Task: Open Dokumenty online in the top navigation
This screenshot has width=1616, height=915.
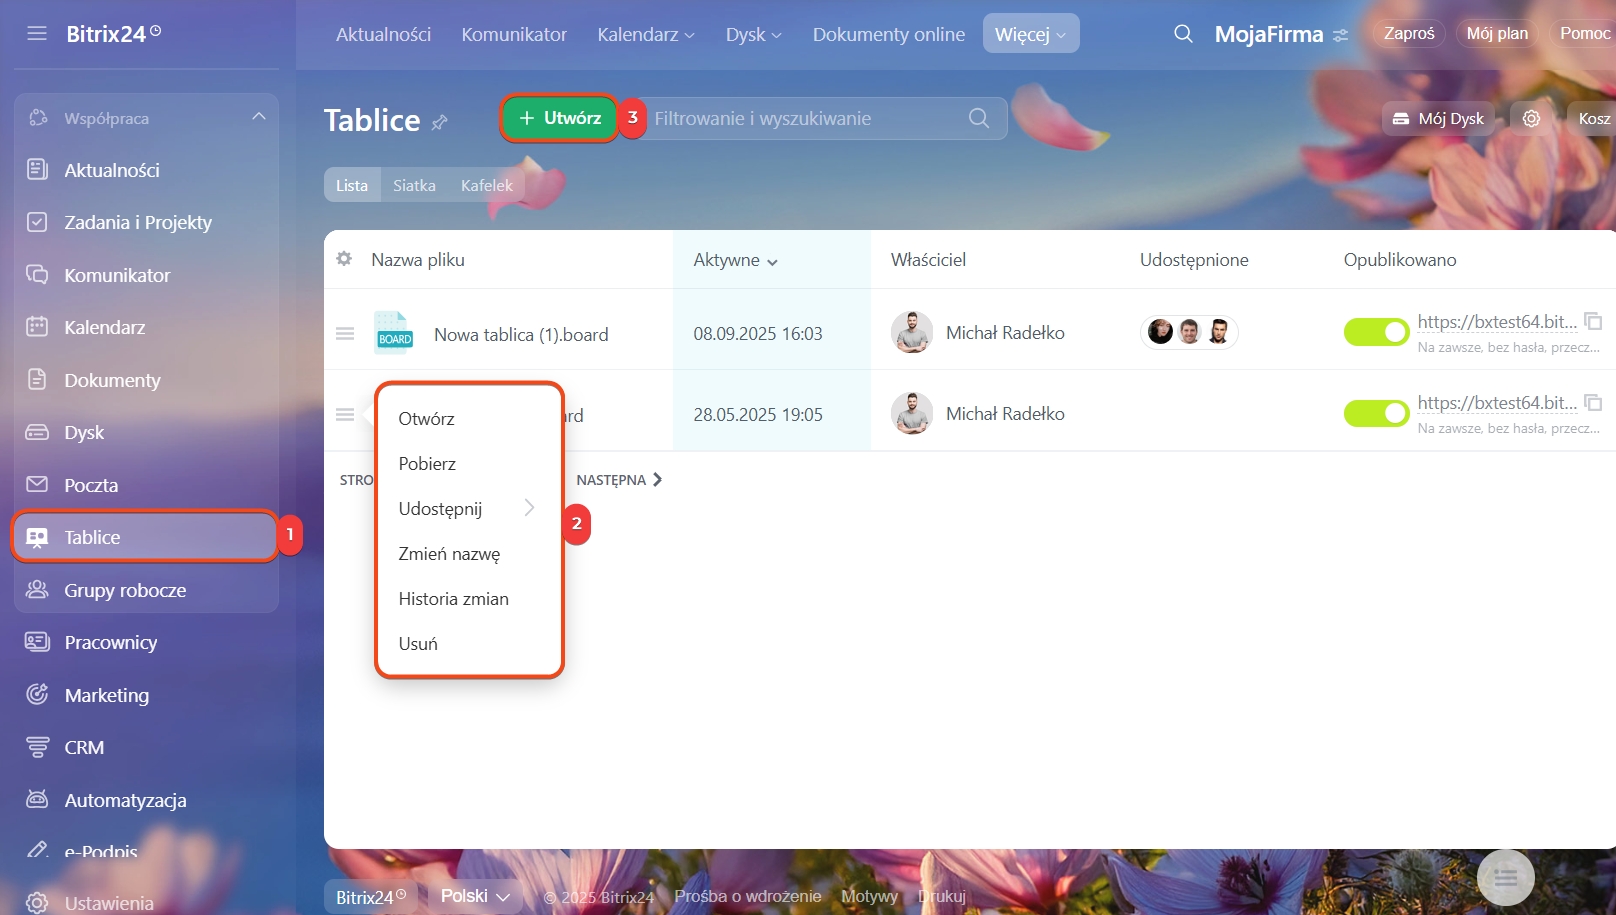Action: [889, 34]
